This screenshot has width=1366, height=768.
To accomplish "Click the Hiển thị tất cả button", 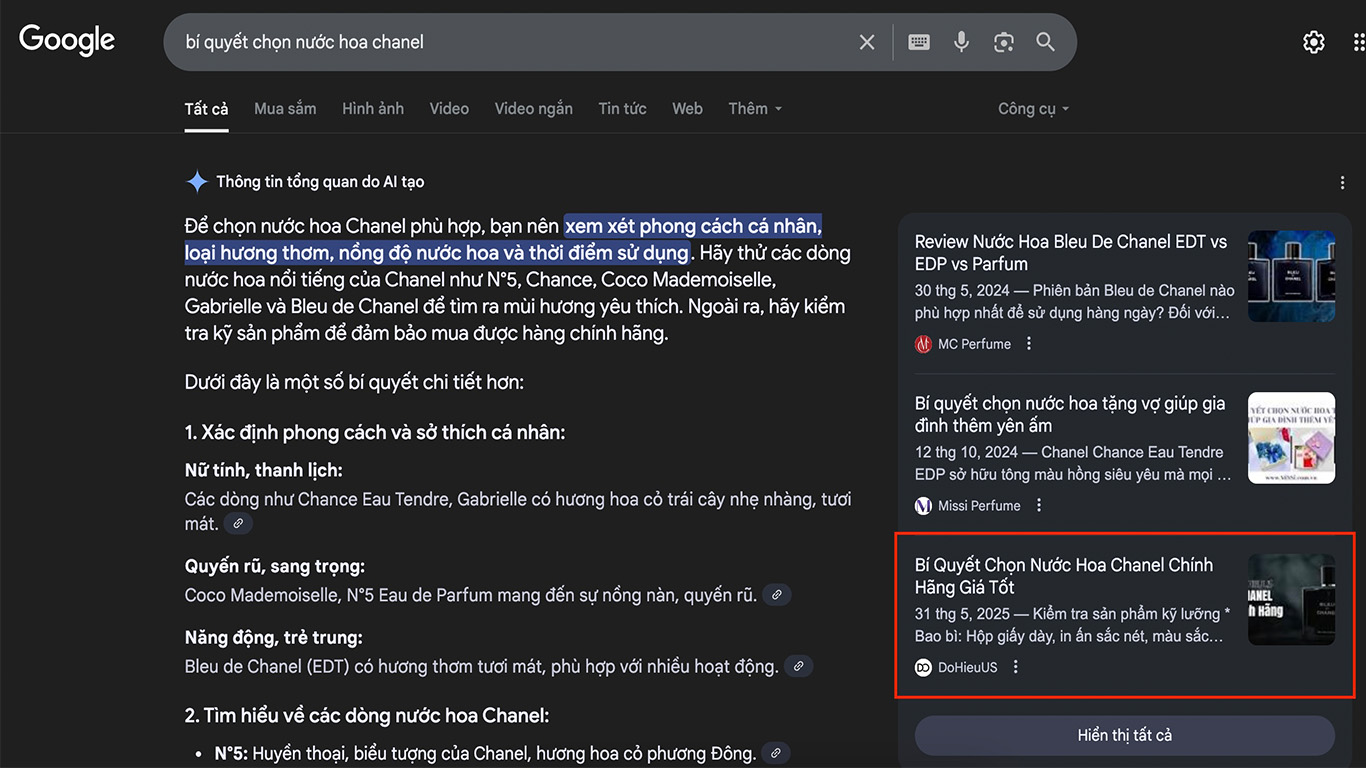I will 1124,735.
